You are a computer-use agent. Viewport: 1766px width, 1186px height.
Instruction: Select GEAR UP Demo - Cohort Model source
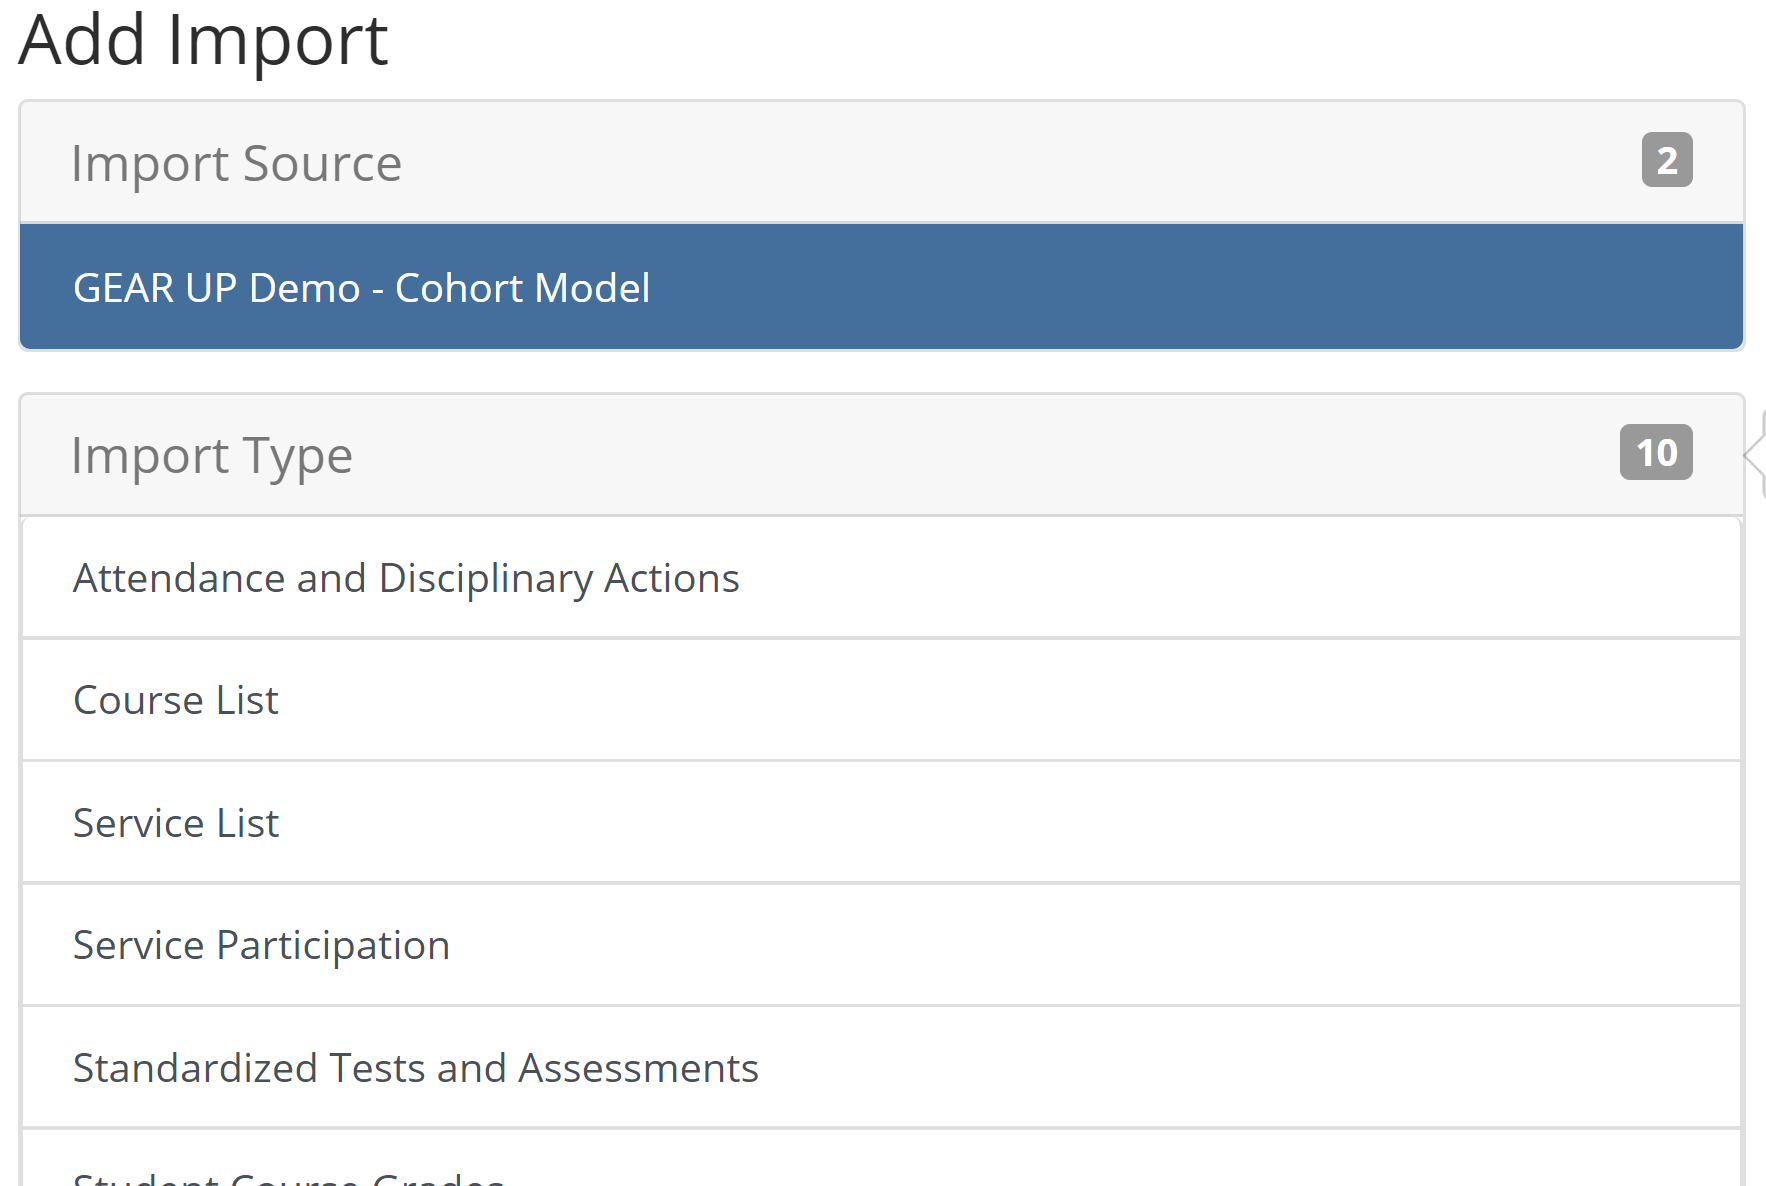click(x=361, y=288)
